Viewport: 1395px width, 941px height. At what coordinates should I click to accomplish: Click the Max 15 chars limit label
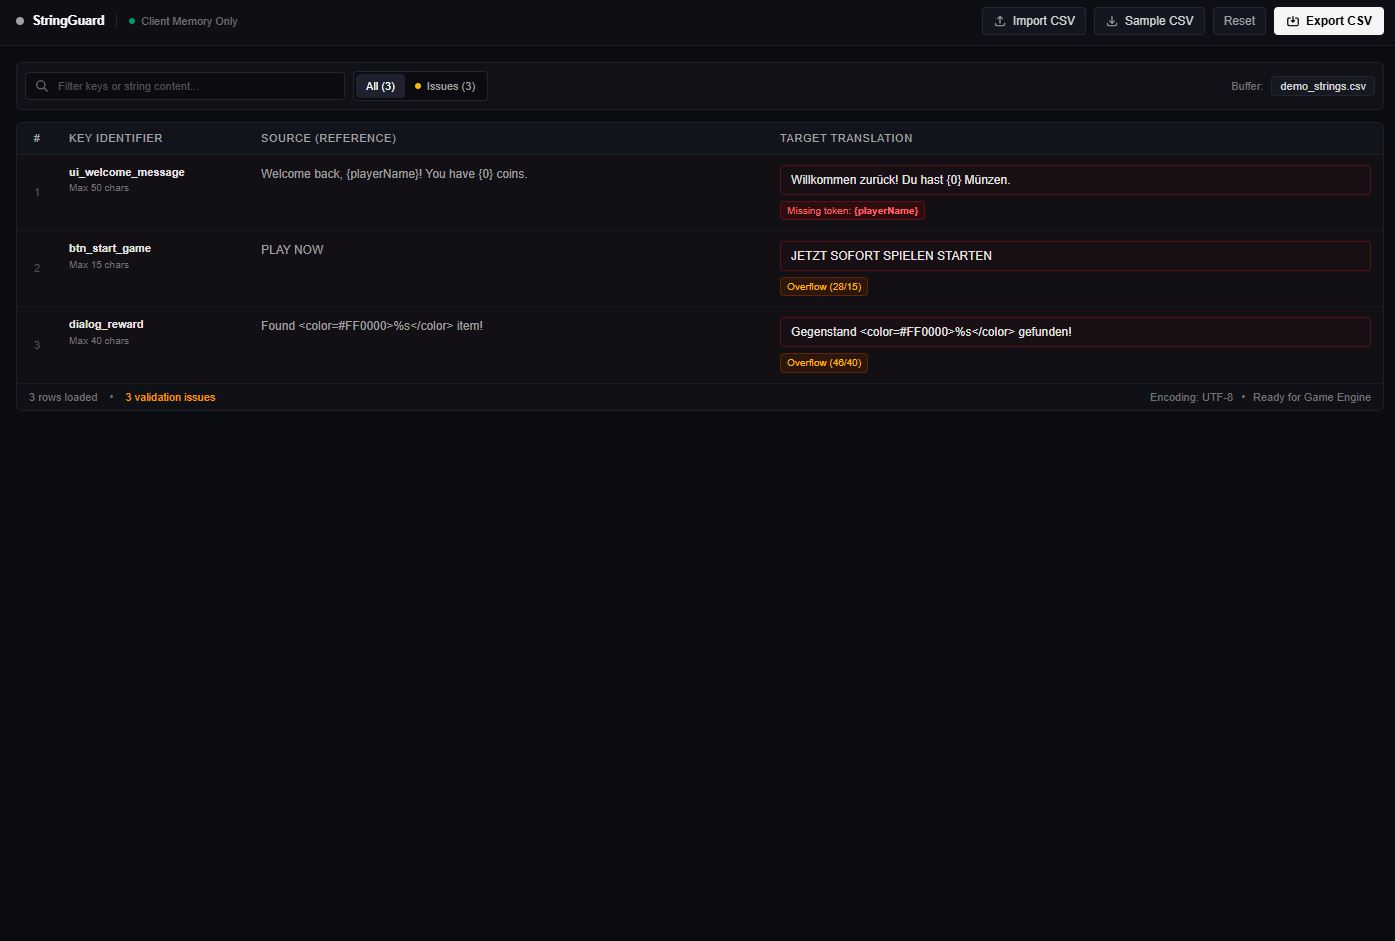coord(99,265)
